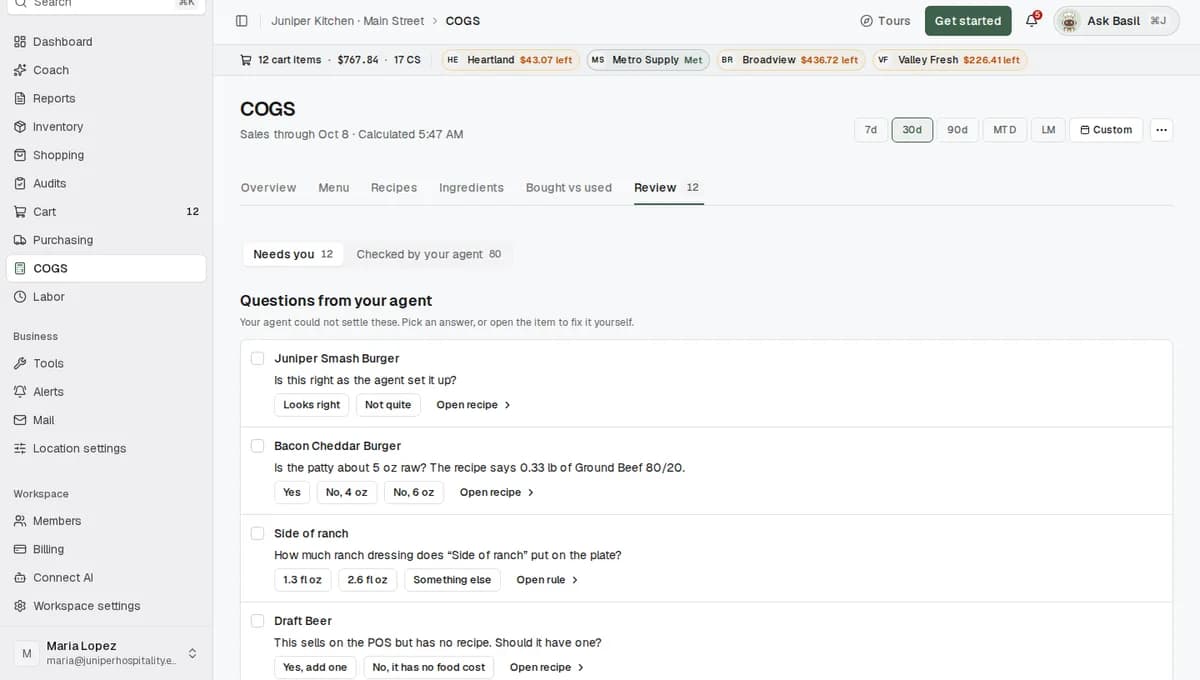Screen dimensions: 1200x680
Task: Select the Needs you tab
Action: tap(293, 254)
